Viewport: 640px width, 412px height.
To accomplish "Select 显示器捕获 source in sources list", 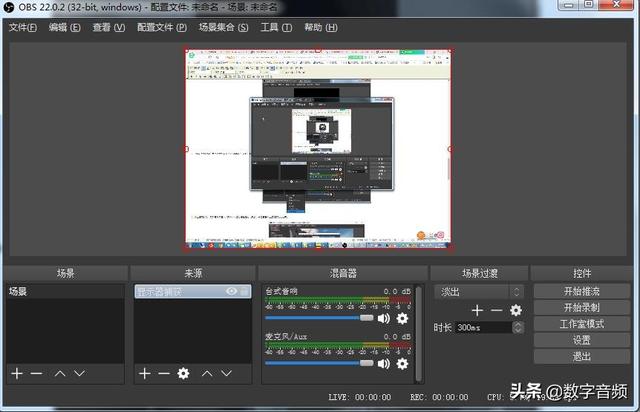I will [193, 291].
